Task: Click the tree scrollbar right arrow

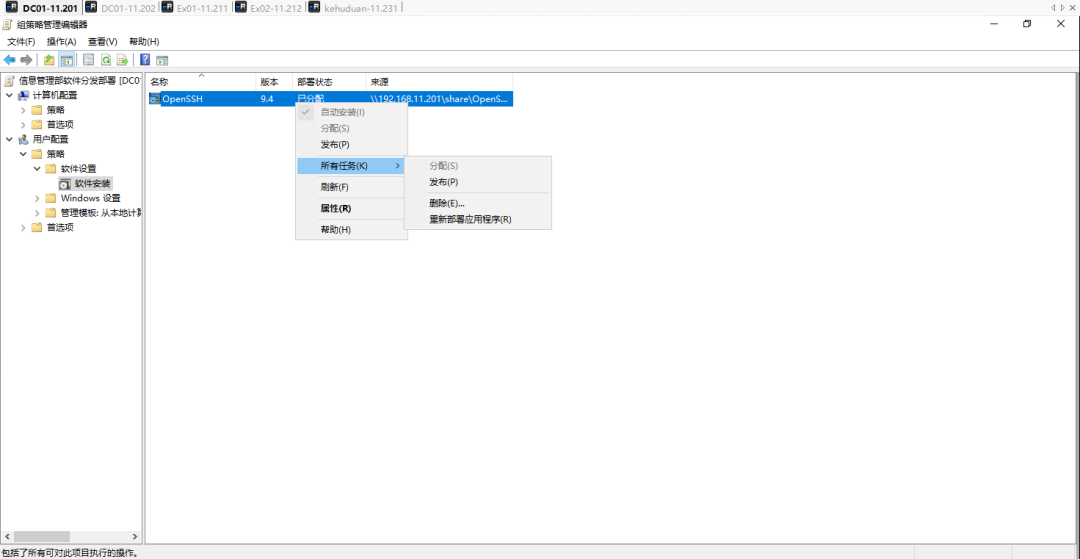Action: point(135,536)
